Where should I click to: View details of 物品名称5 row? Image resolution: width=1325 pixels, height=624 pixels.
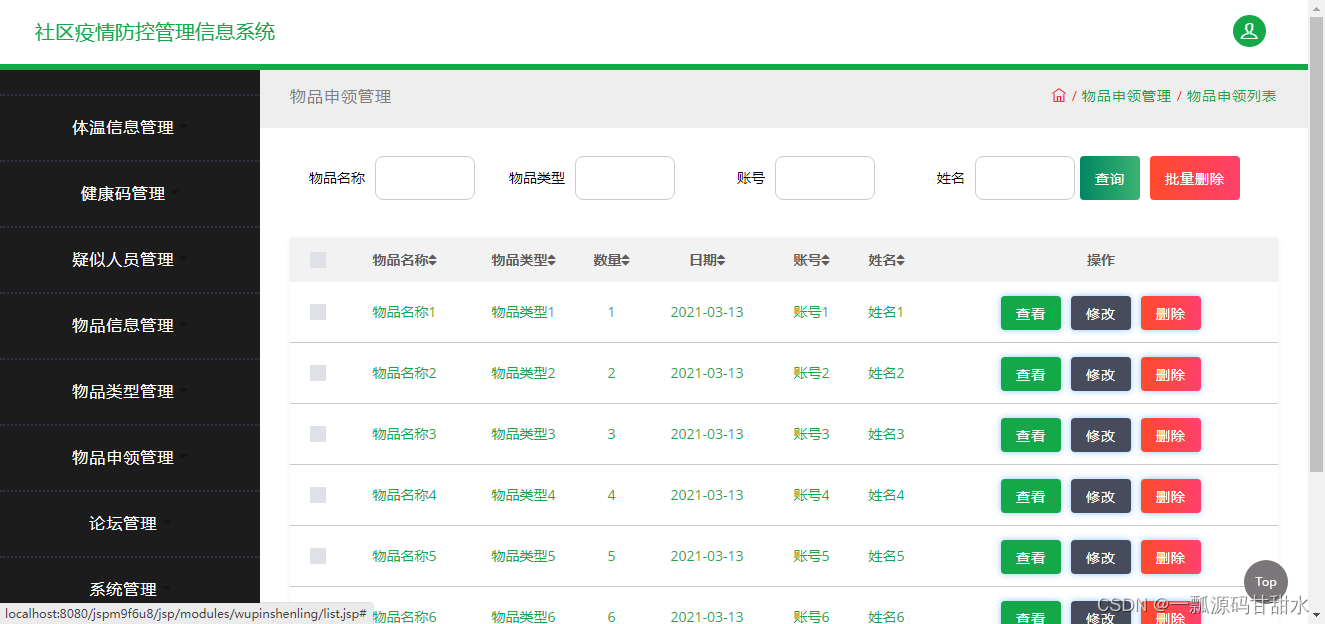point(1031,557)
